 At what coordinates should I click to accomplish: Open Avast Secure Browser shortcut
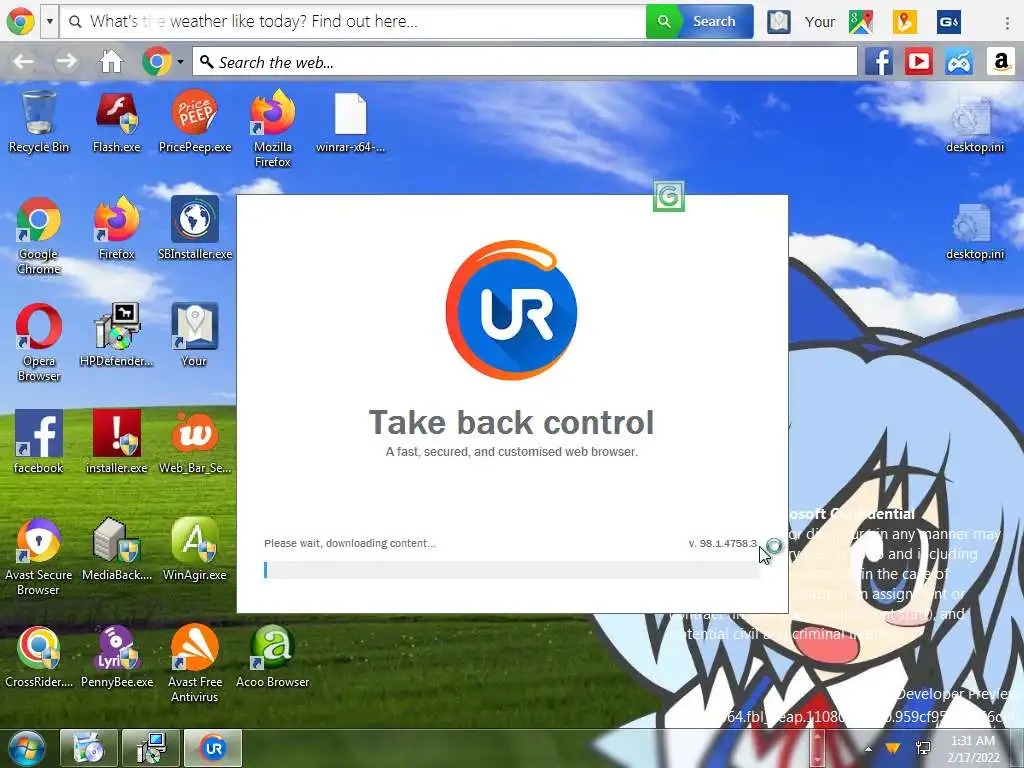[39, 557]
